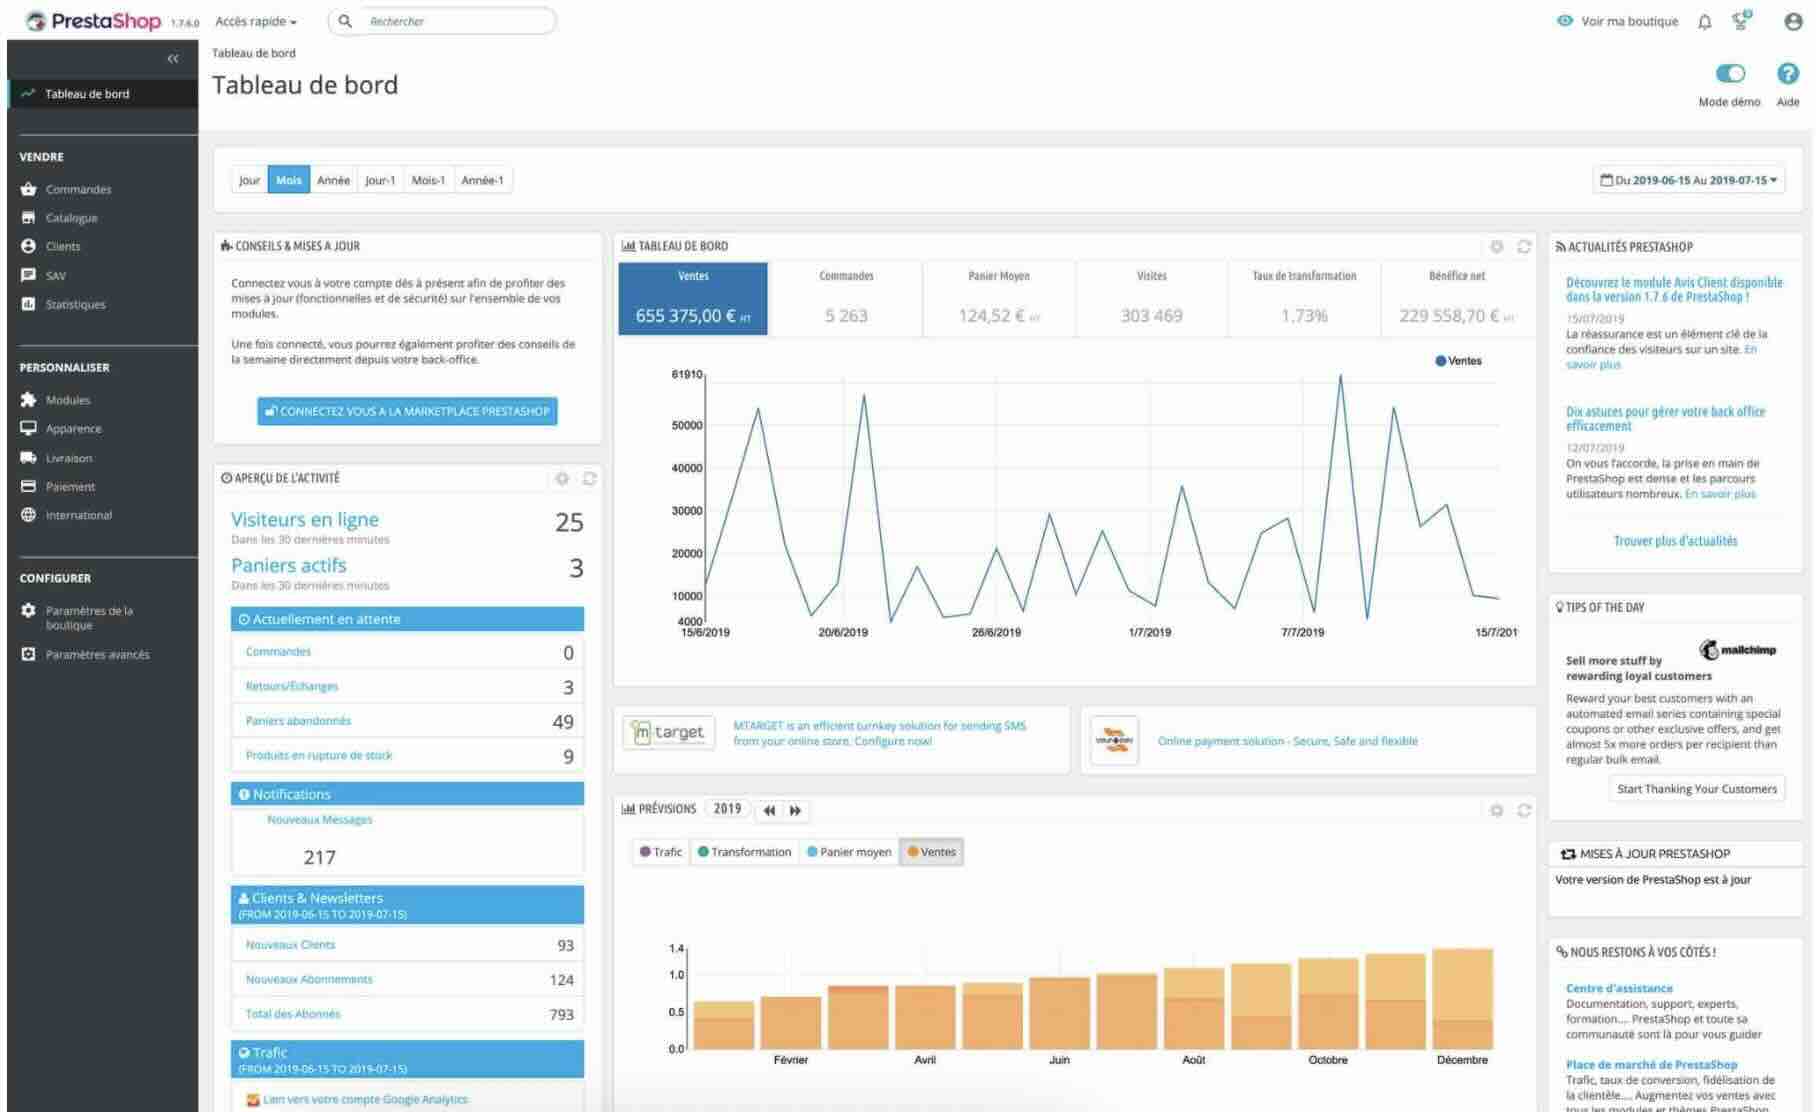Open settings gear in Aperçu de l'activité panel

(x=562, y=479)
